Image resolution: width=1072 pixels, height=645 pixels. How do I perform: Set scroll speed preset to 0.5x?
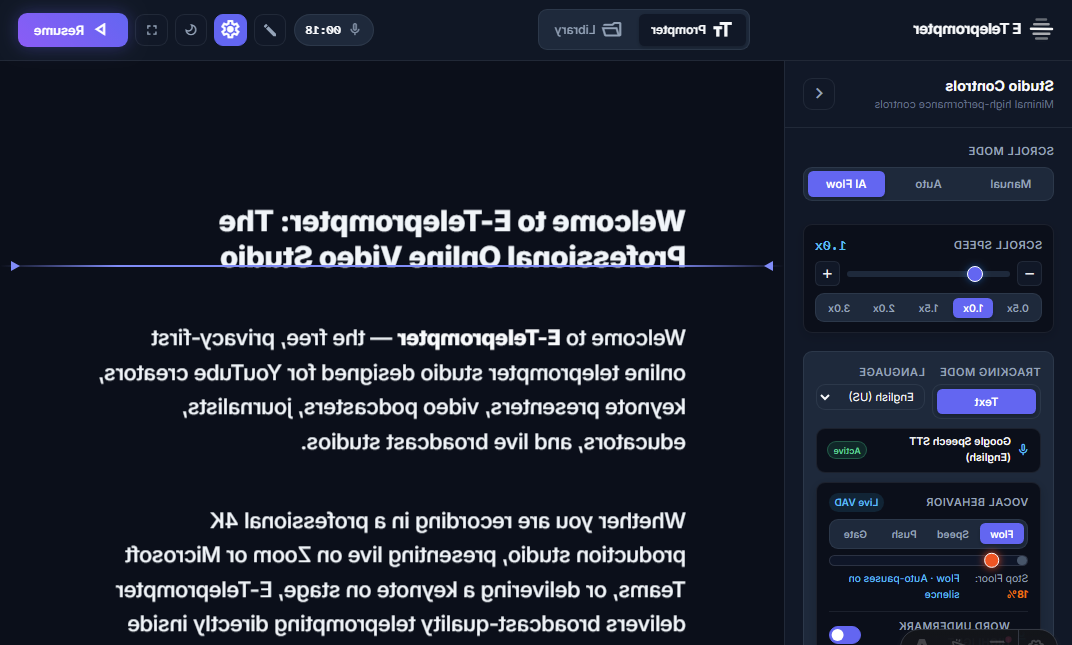(x=1017, y=308)
